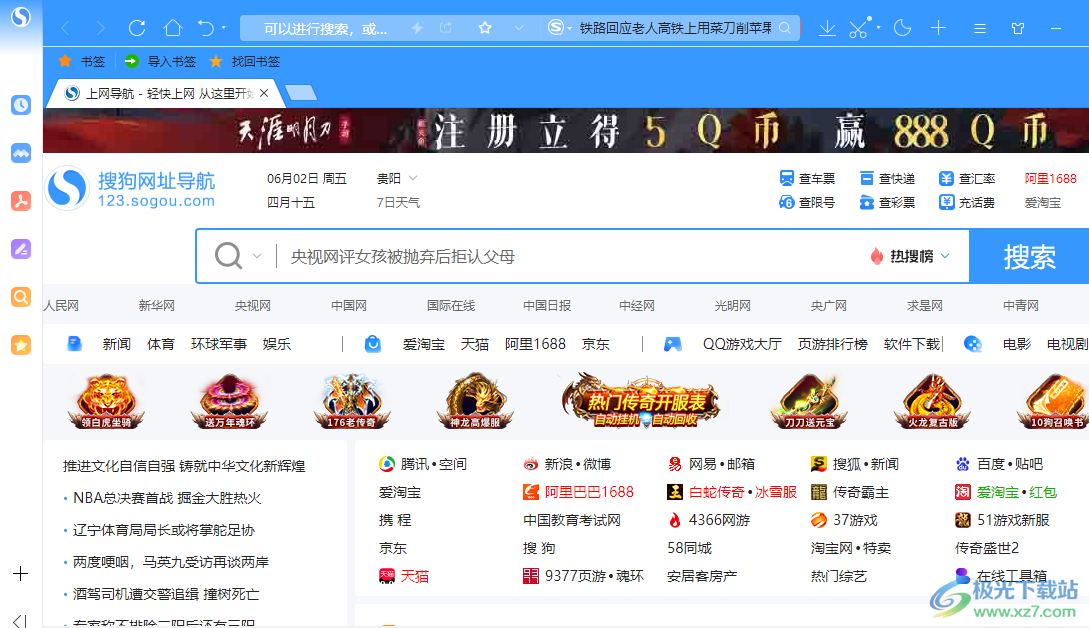The image size is (1089, 628).
Task: Click the 查汇率 icon link
Action: [967, 179]
